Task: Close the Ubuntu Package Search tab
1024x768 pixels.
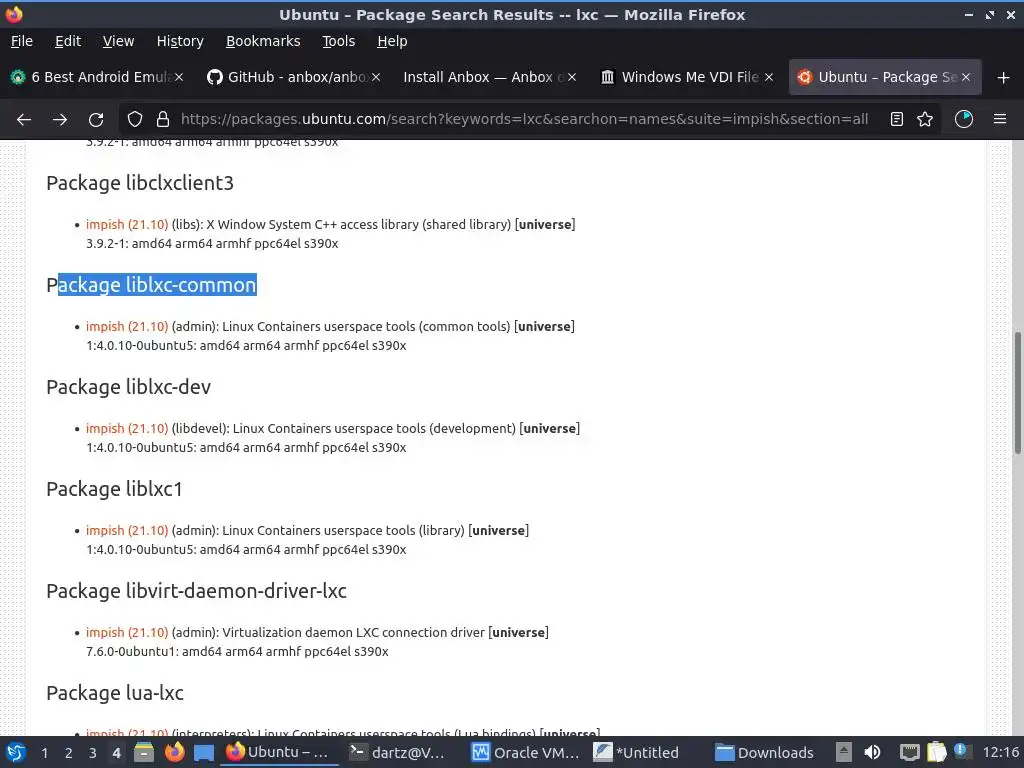Action: (x=966, y=77)
